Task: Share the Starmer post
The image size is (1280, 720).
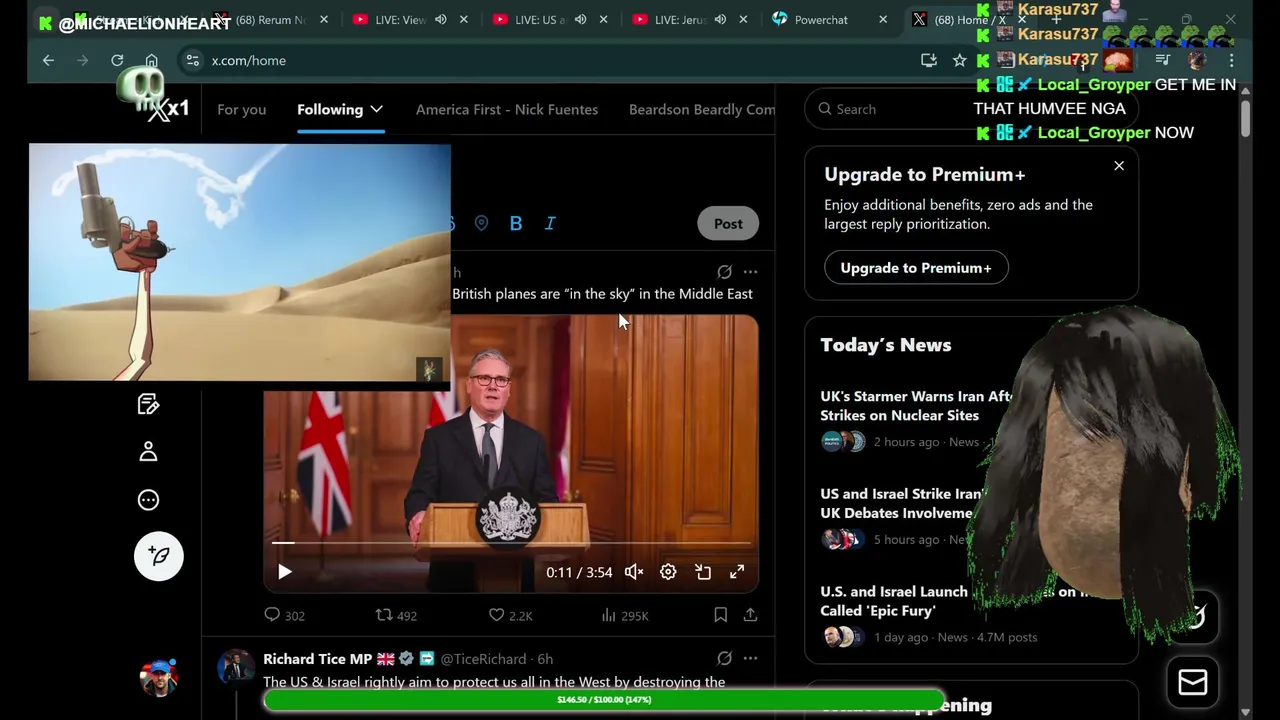Action: 750,615
